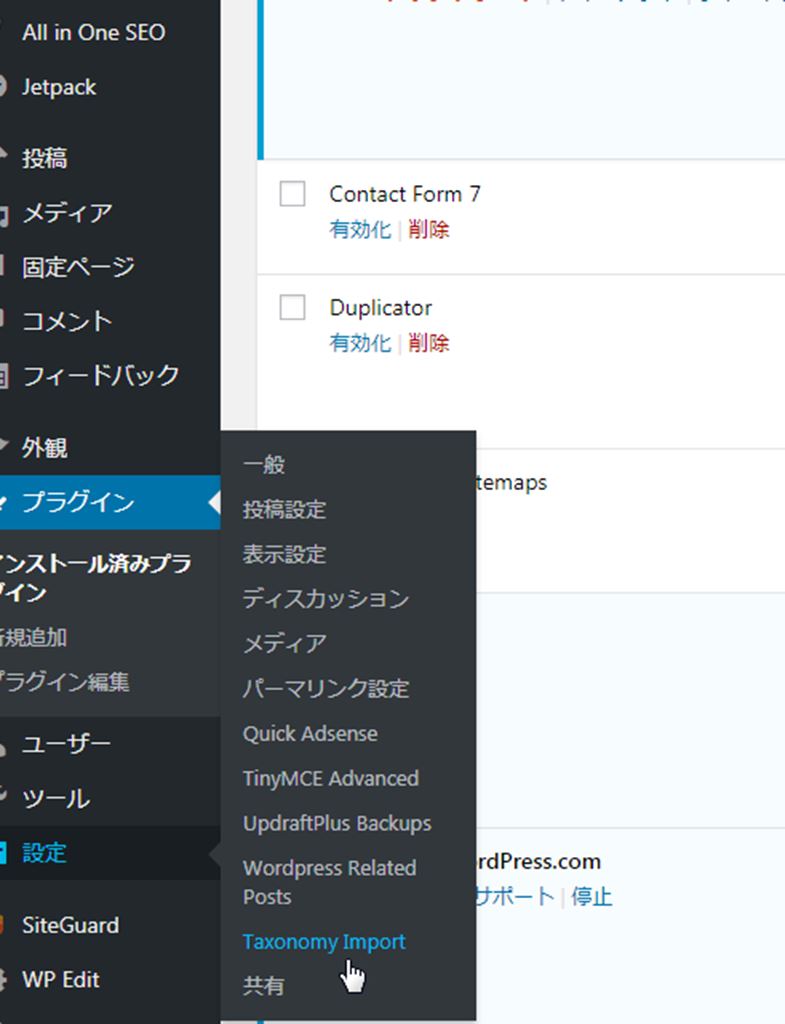Click the SiteGuard sidebar icon
The image size is (785, 1024).
pyautogui.click(x=3, y=925)
